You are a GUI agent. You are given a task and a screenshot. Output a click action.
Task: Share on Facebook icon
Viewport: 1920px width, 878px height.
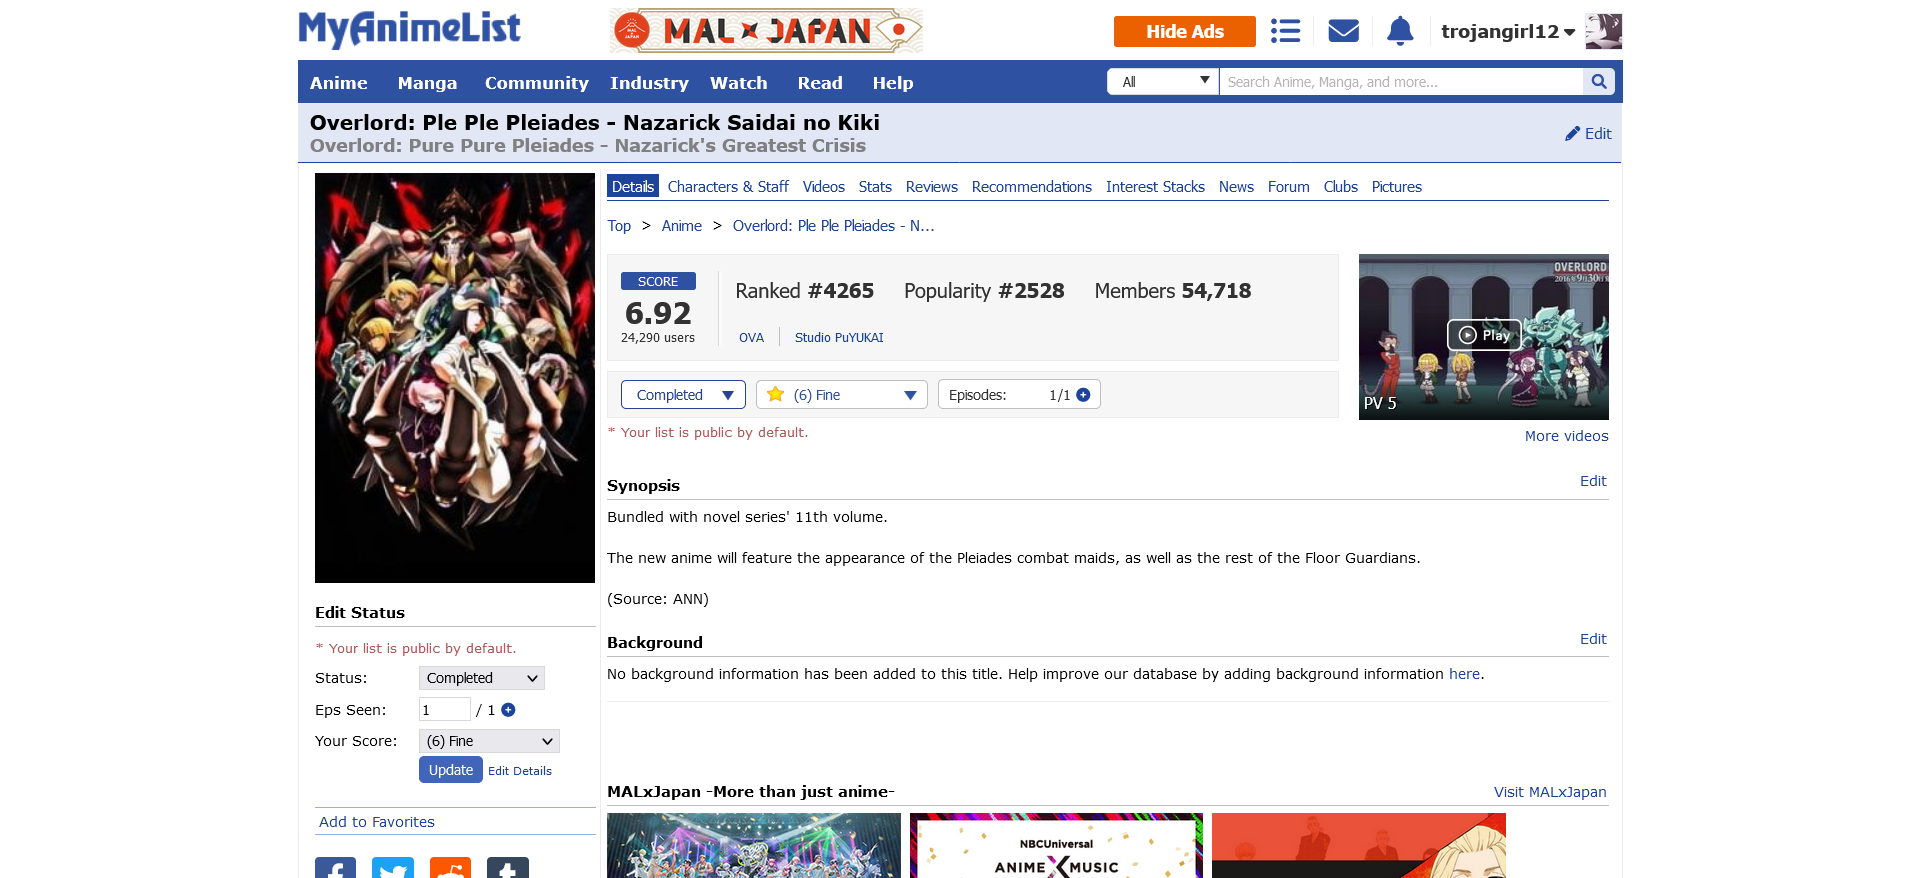[x=336, y=868]
